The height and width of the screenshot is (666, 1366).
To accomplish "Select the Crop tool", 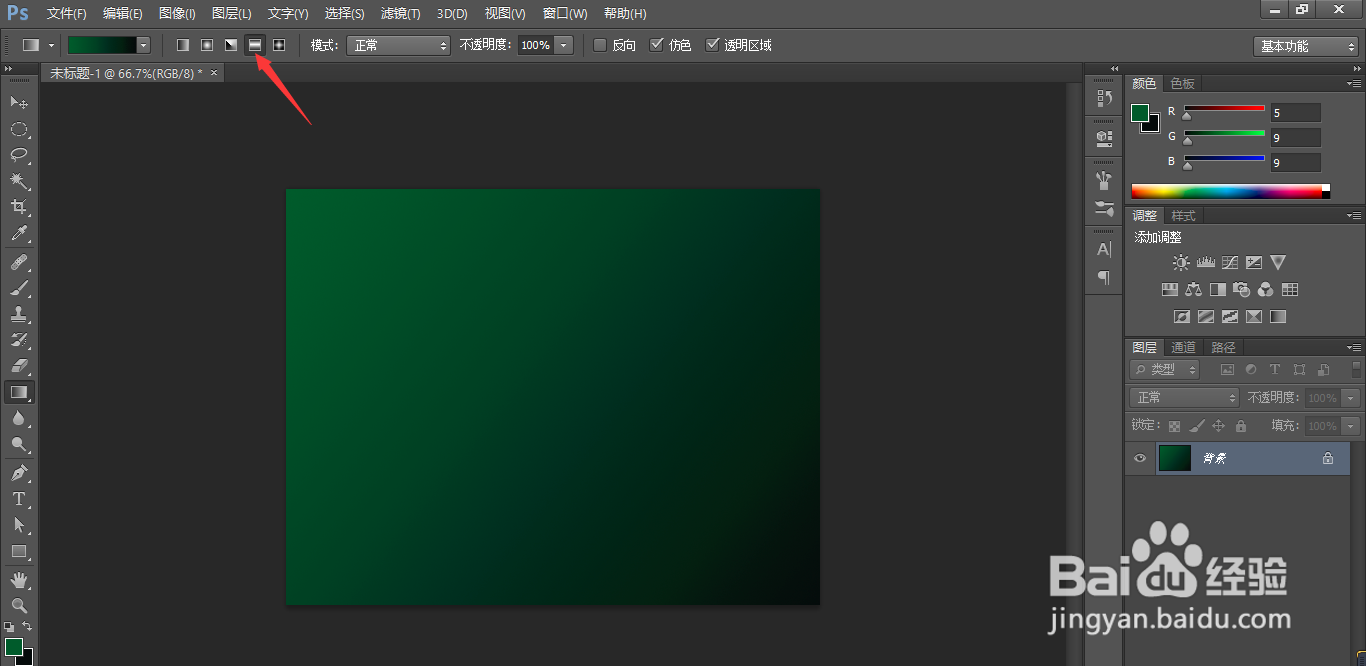I will pos(19,207).
